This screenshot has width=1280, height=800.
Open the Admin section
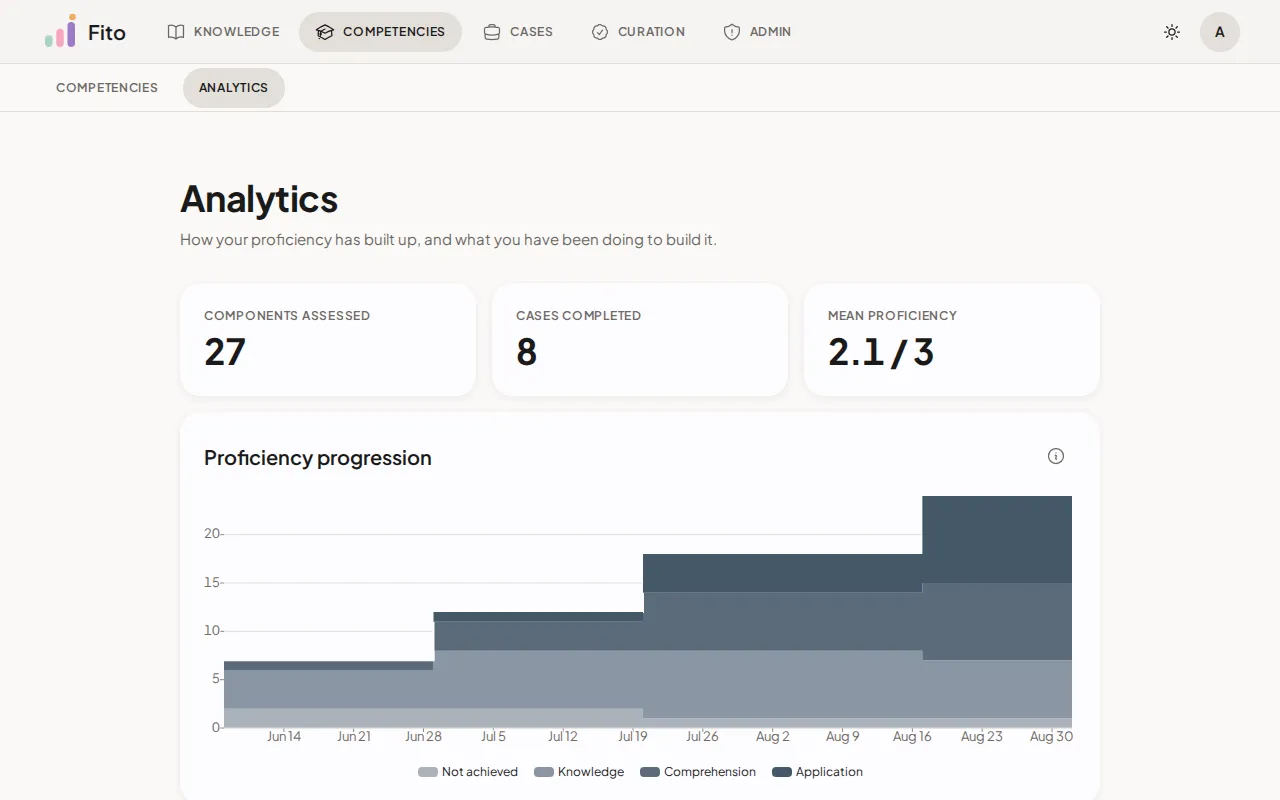[x=757, y=32]
